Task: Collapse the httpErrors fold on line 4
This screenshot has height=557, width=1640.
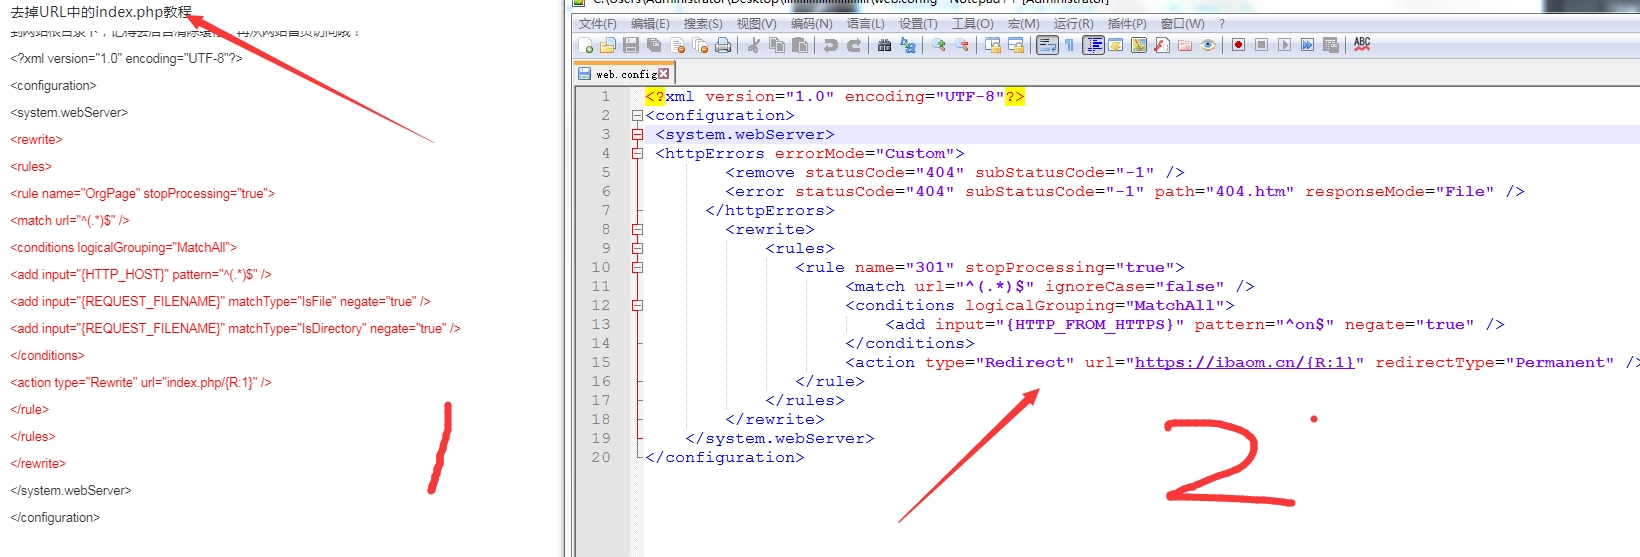Action: [637, 154]
